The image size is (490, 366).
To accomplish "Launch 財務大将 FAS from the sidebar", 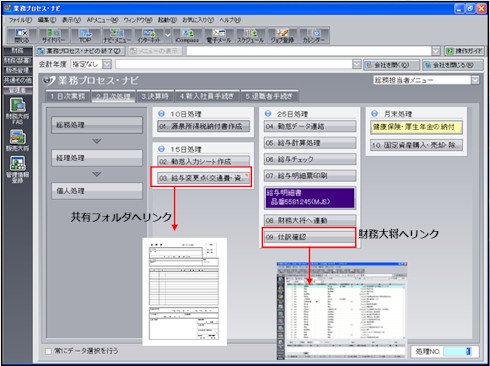I will 17,111.
